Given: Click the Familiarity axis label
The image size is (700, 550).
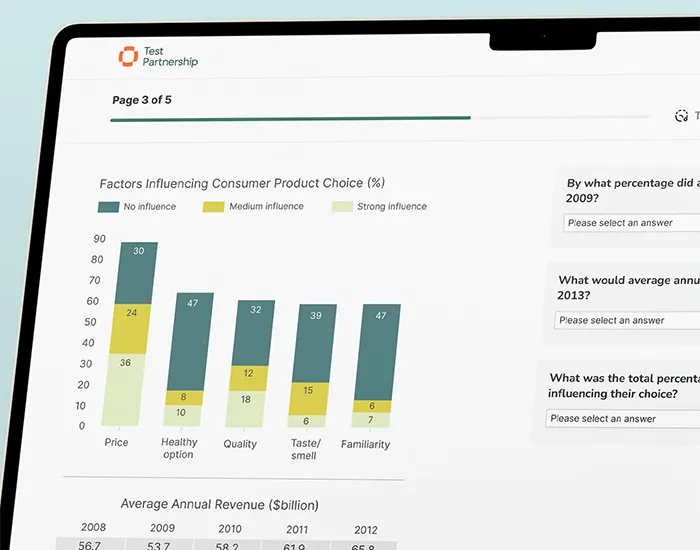Looking at the screenshot, I should pyautogui.click(x=366, y=445).
